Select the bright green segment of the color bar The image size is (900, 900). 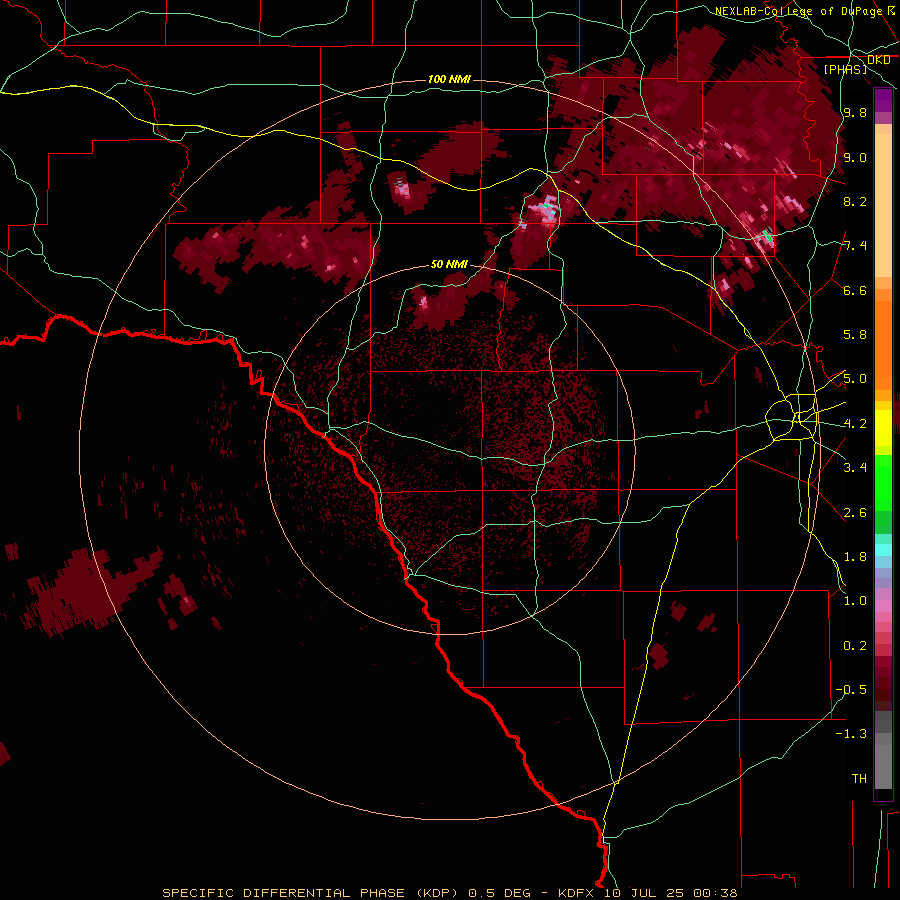(883, 483)
